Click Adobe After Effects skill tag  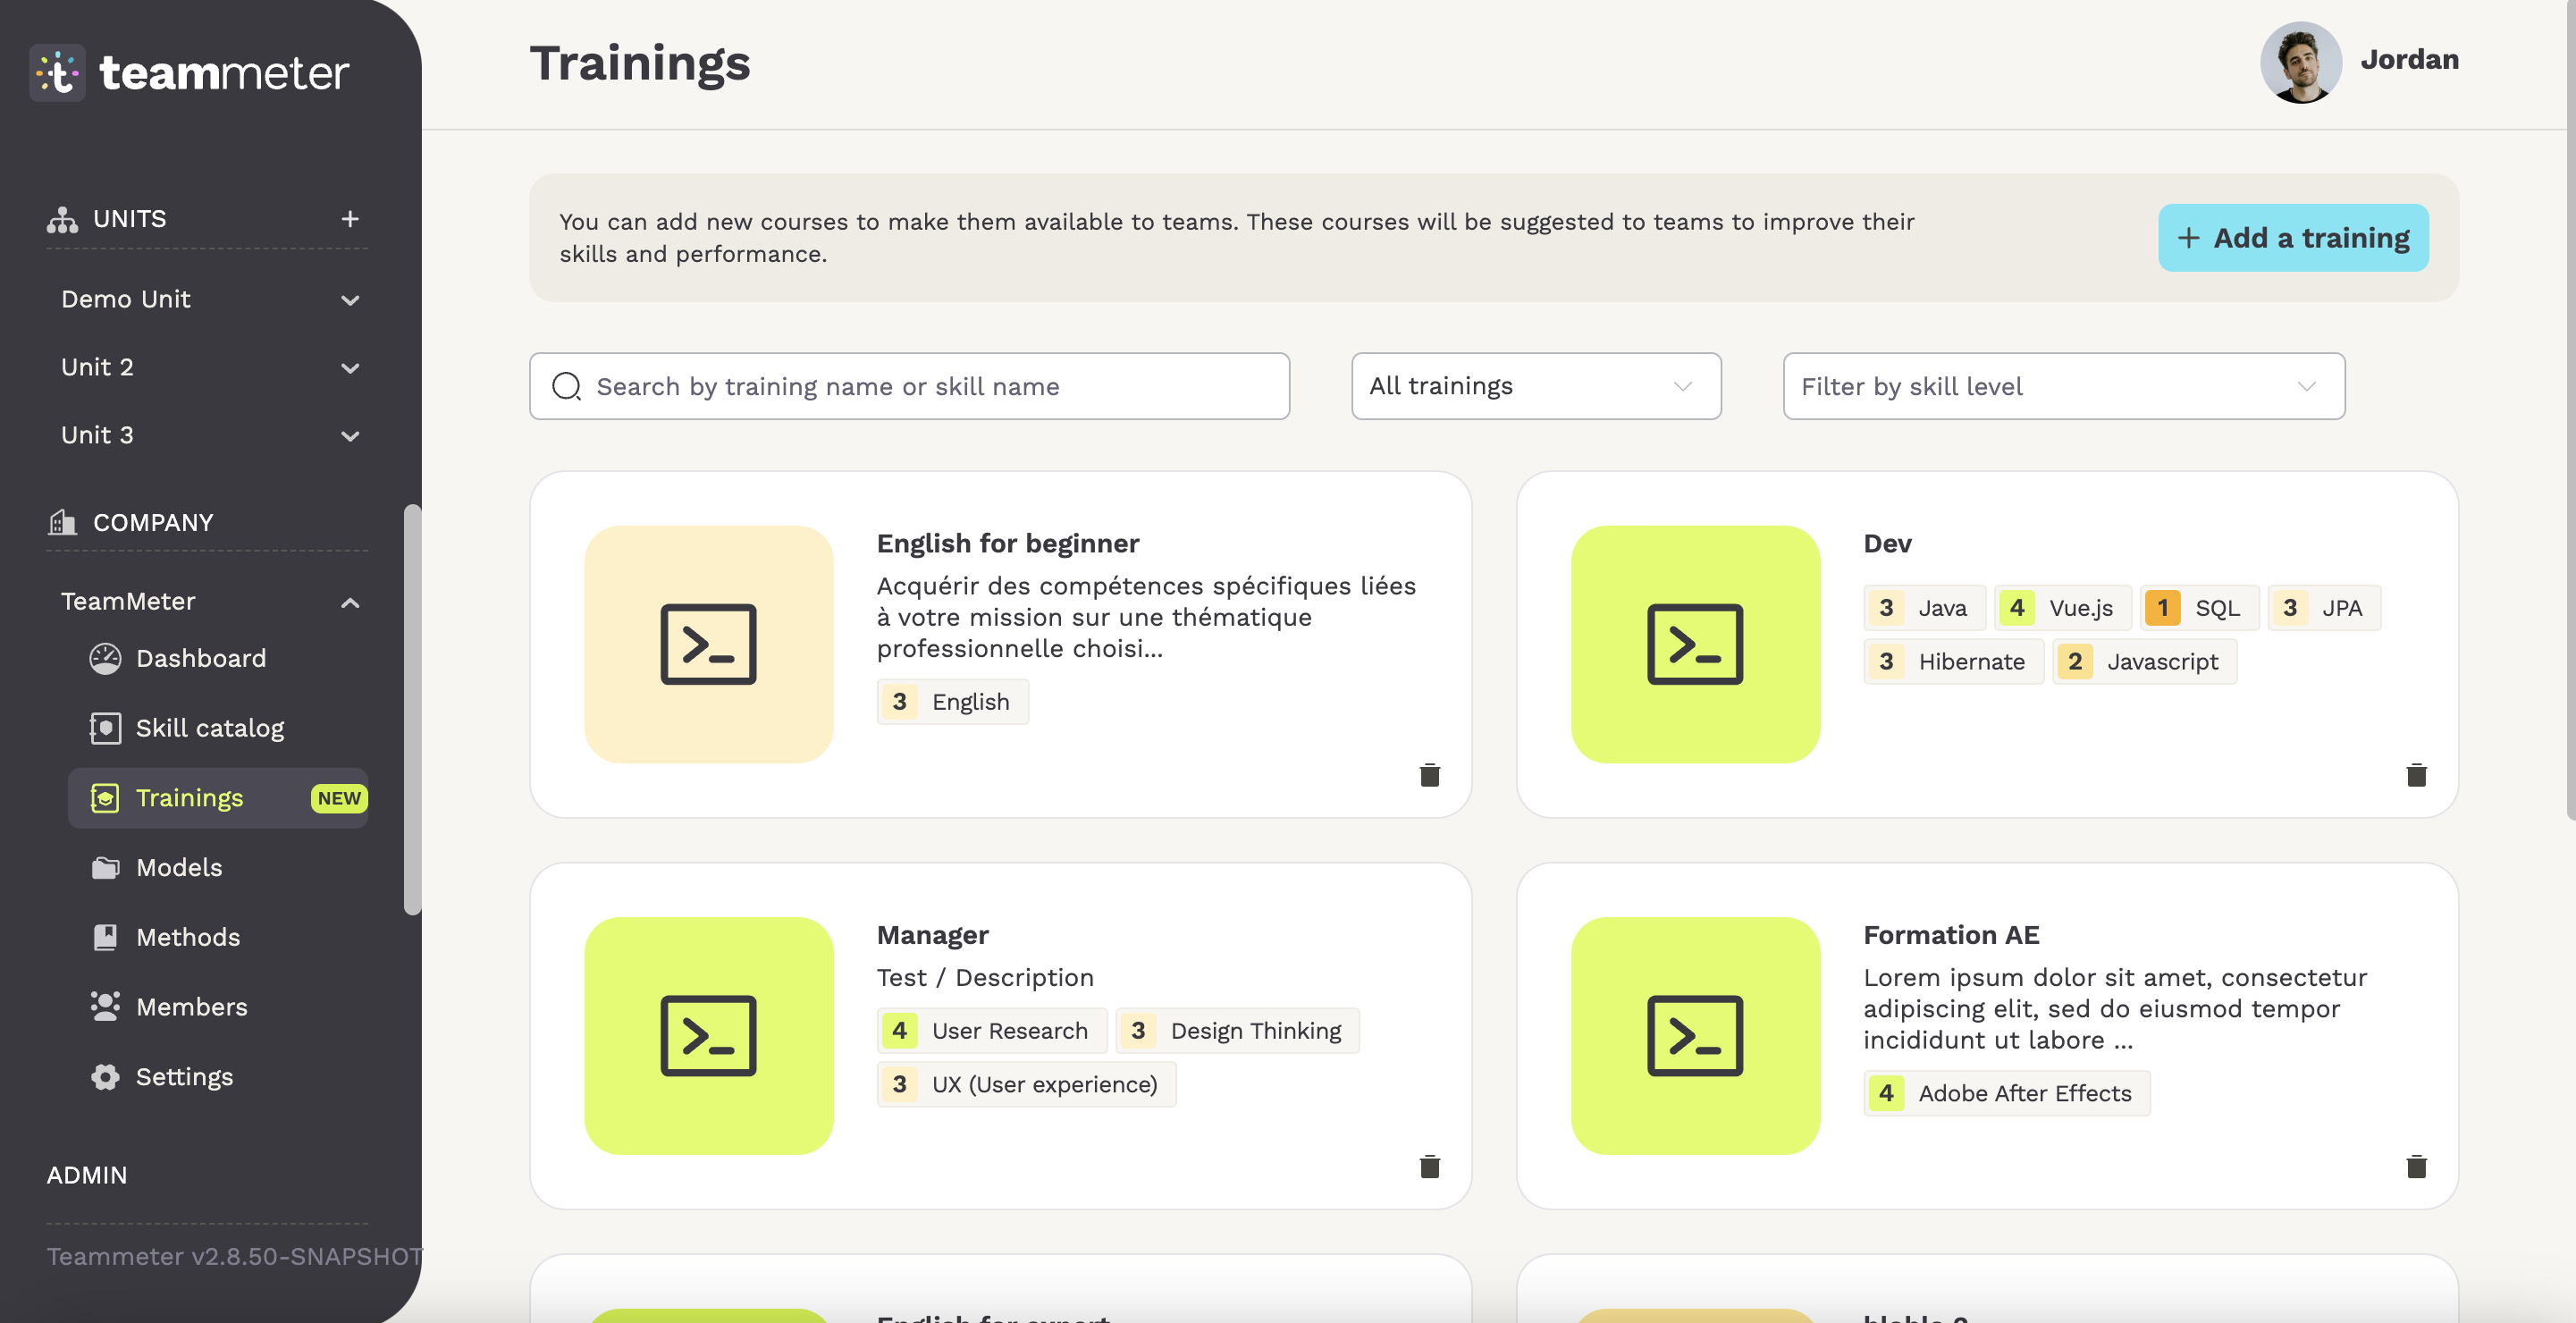pyautogui.click(x=2007, y=1094)
